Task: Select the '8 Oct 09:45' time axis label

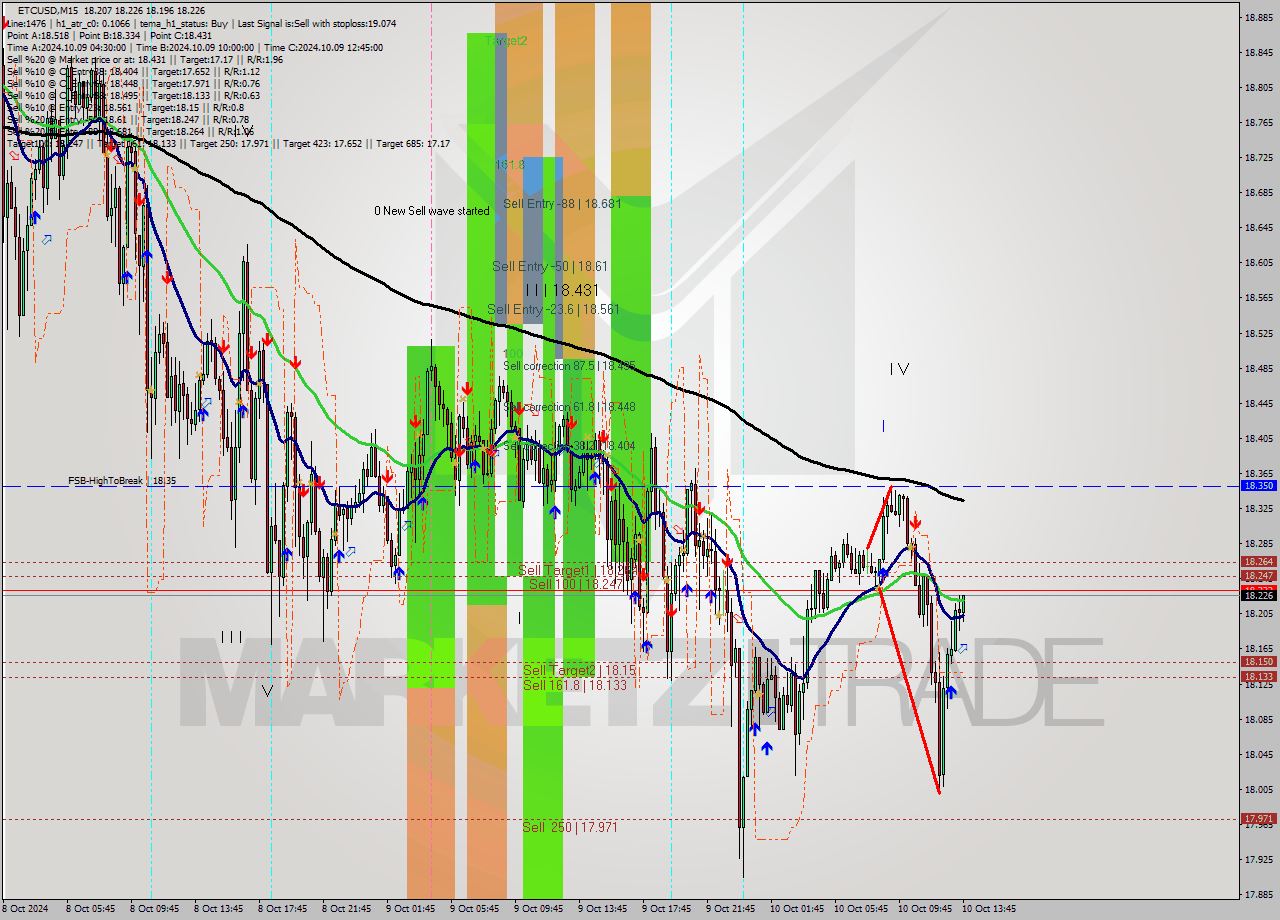Action: (x=155, y=909)
